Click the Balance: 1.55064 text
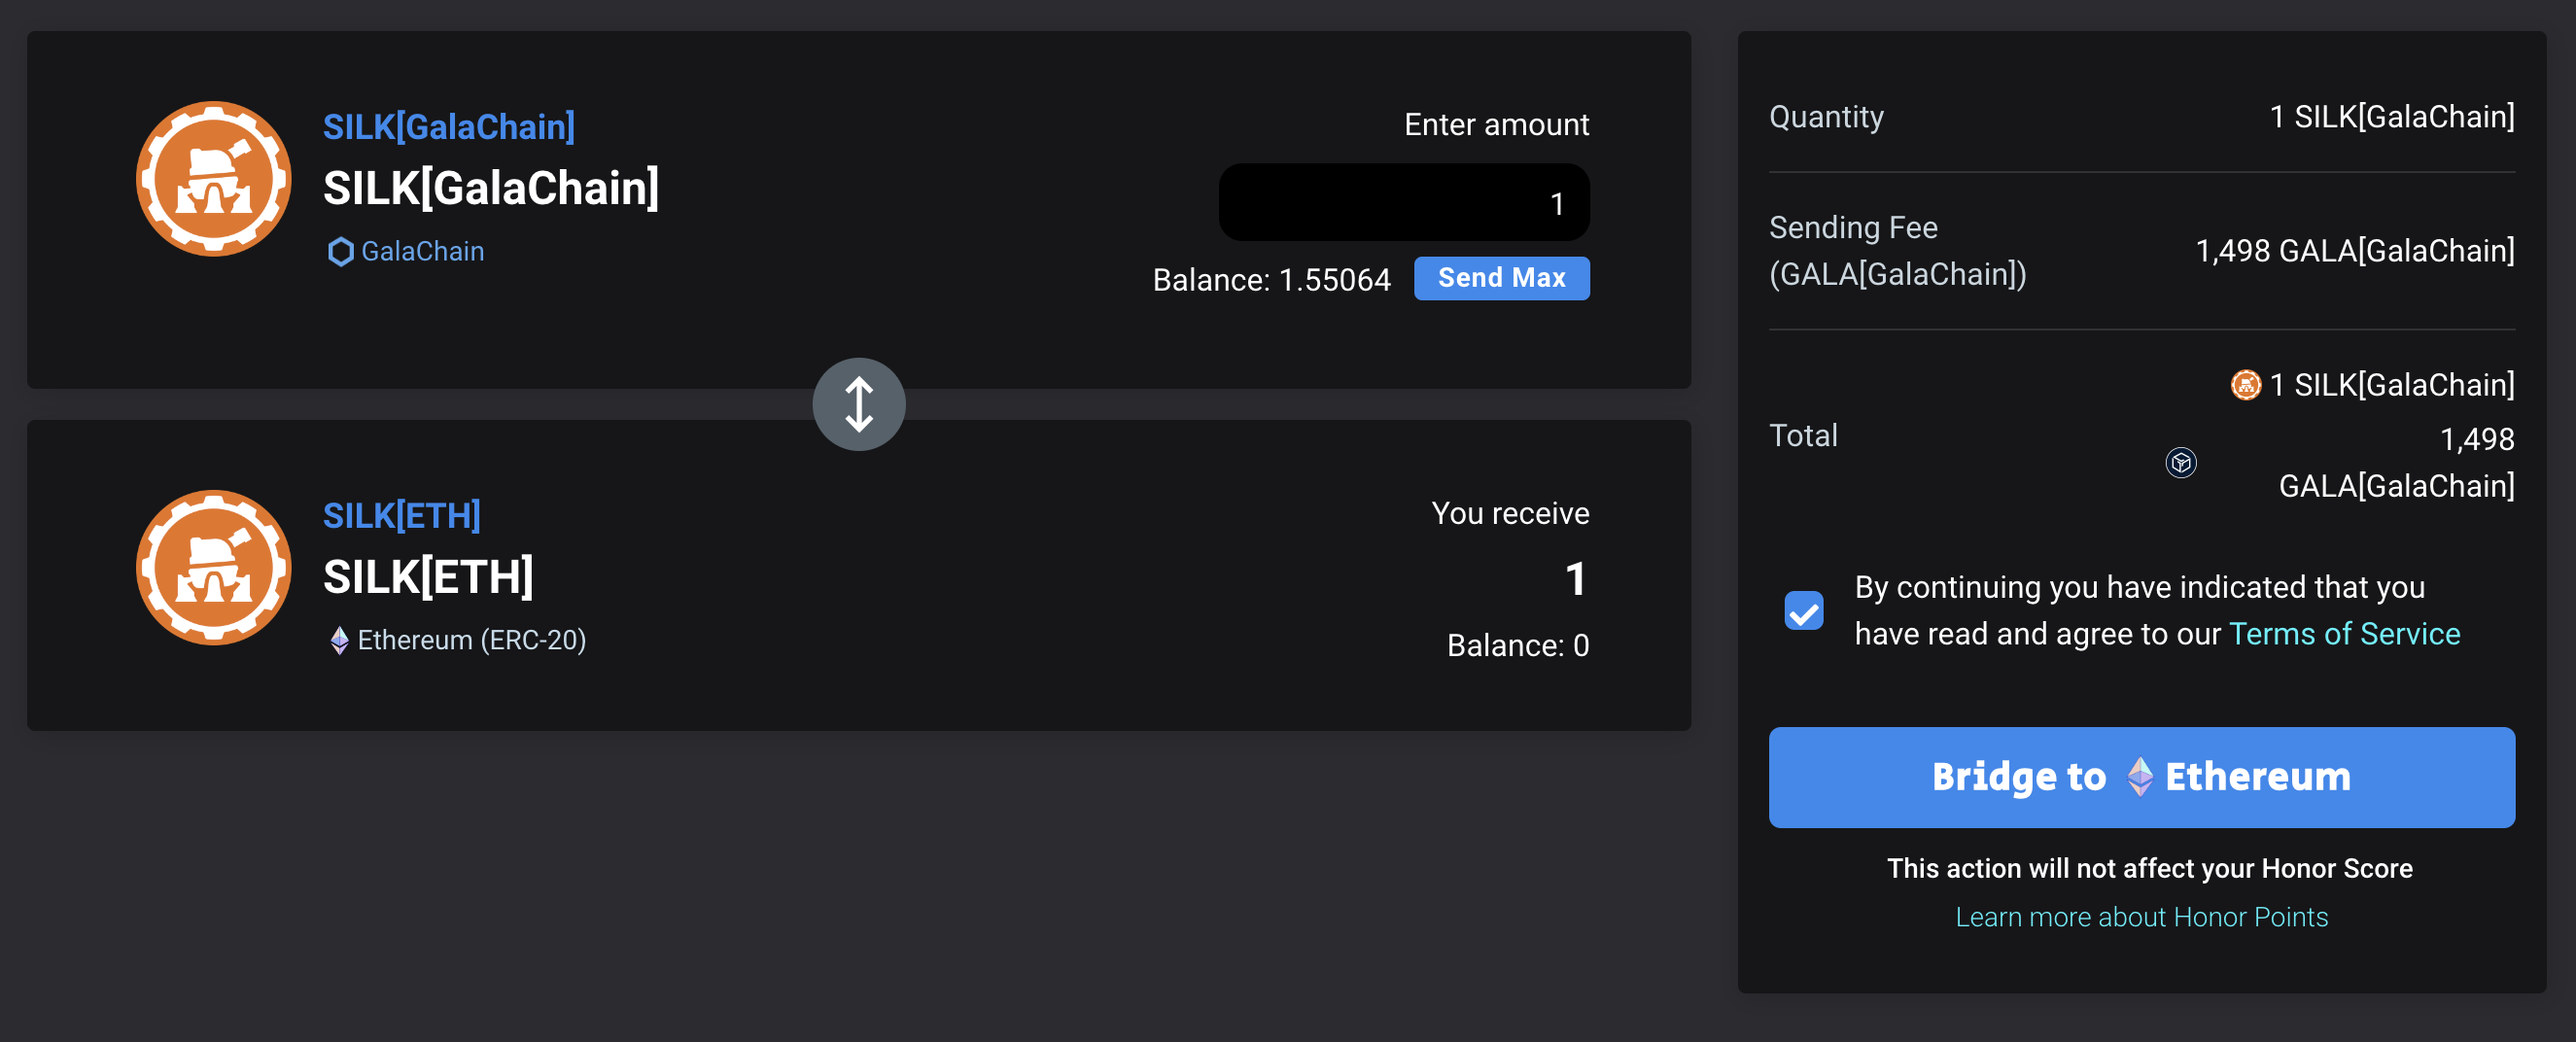The height and width of the screenshot is (1042, 2576). tap(1271, 280)
